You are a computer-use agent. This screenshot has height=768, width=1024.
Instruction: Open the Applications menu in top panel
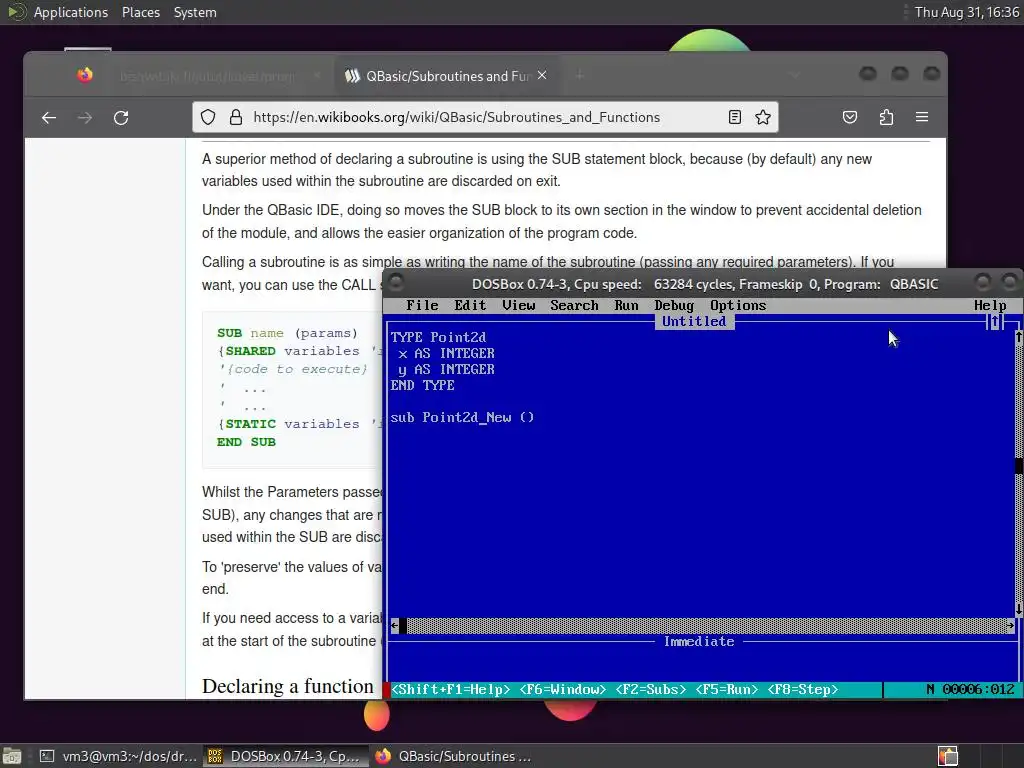pyautogui.click(x=71, y=12)
